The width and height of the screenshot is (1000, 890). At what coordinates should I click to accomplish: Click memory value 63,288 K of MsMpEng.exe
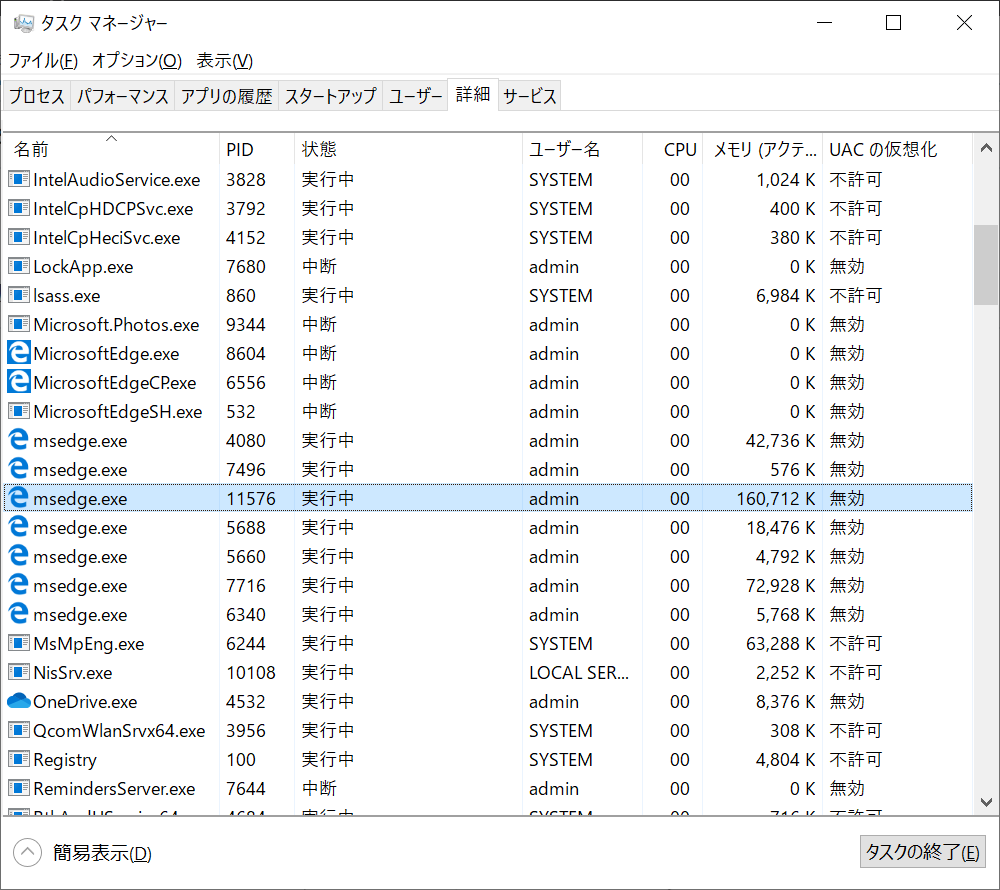pos(781,644)
